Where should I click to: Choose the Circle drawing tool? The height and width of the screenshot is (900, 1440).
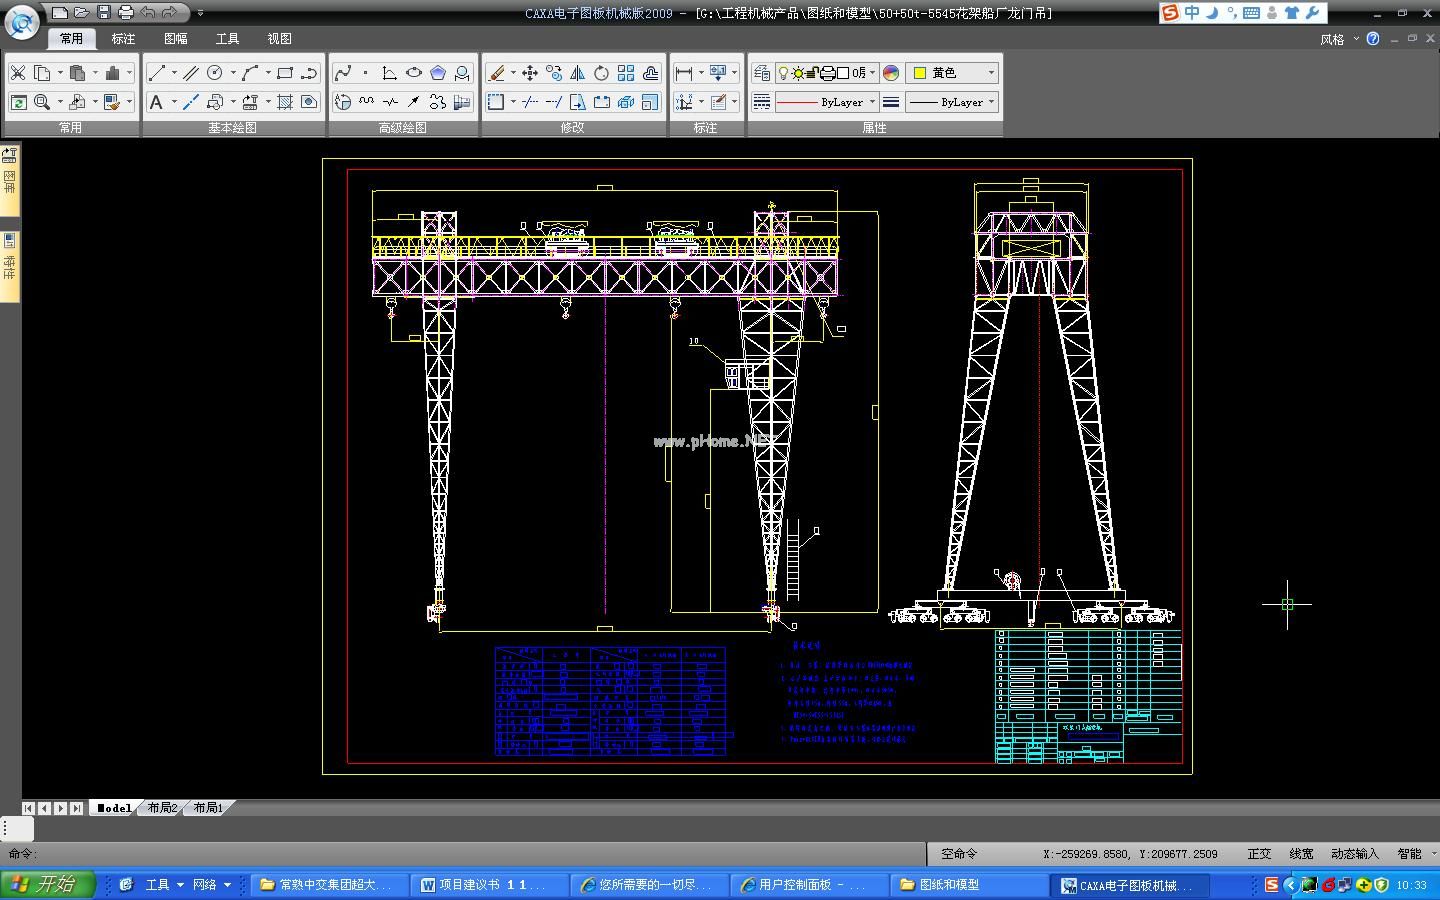(x=214, y=73)
